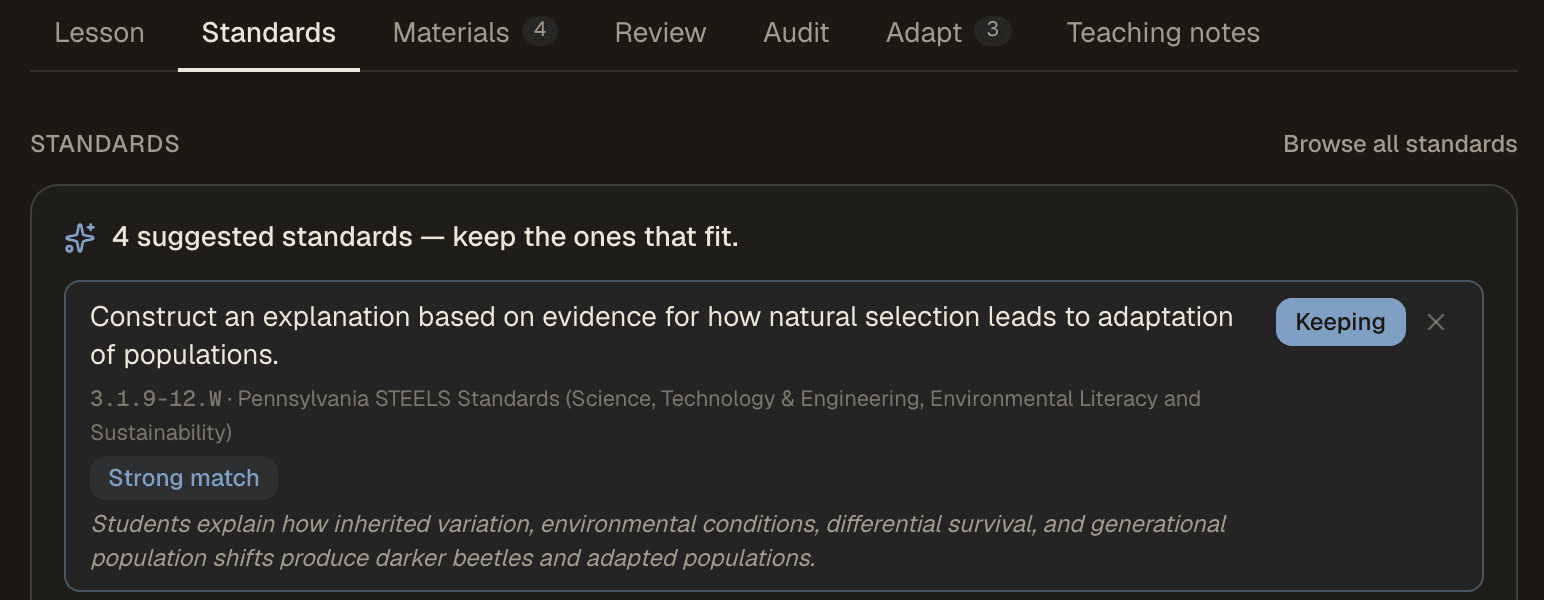Follow the Browse all standards link
Image resolution: width=1544 pixels, height=600 pixels.
pyautogui.click(x=1400, y=144)
